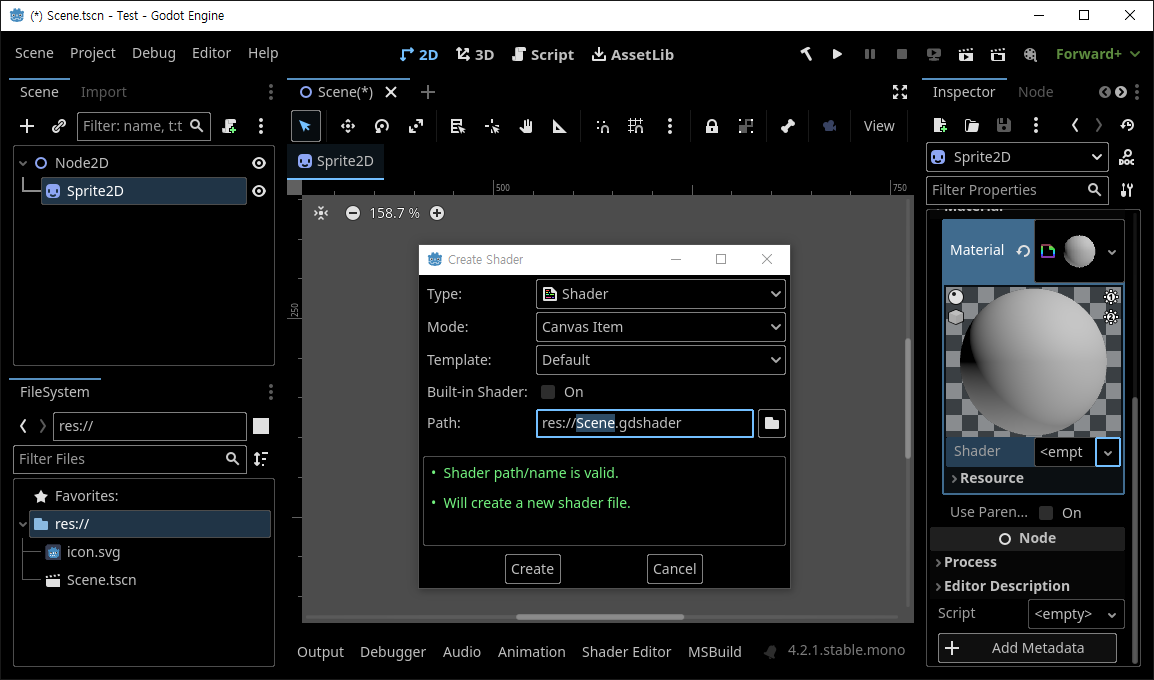Select the Scale Mode tool
Screen dimensions: 1154x680
[416, 126]
